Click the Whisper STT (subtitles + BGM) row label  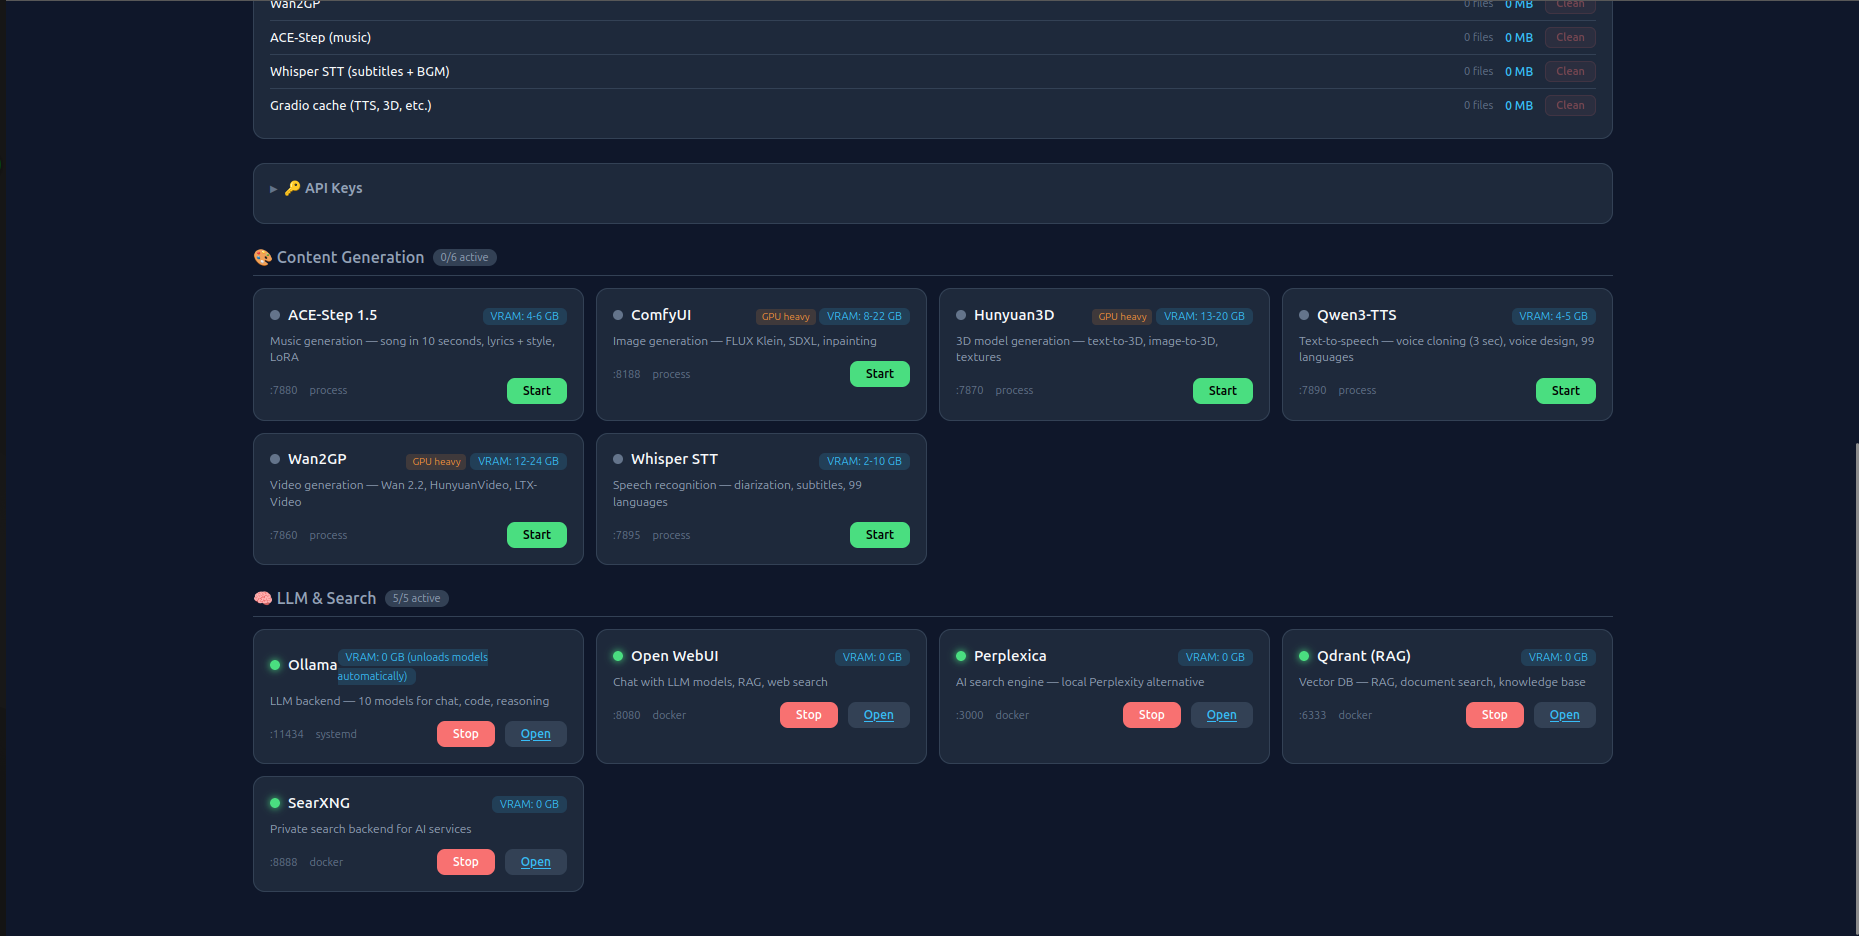[x=360, y=72]
